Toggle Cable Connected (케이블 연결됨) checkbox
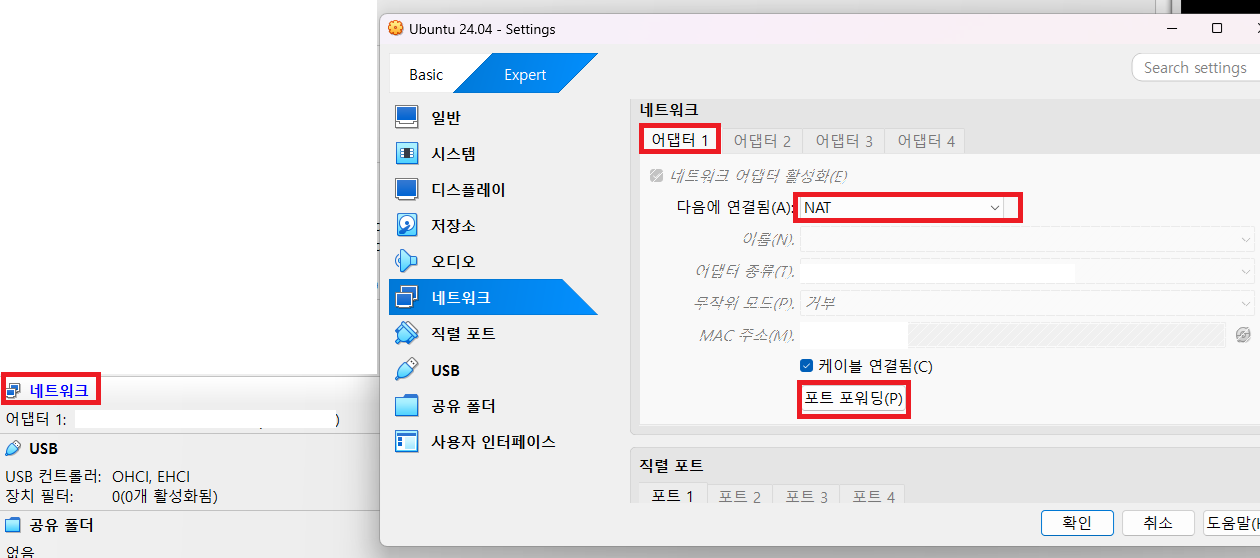The height and width of the screenshot is (558, 1260). 807,366
